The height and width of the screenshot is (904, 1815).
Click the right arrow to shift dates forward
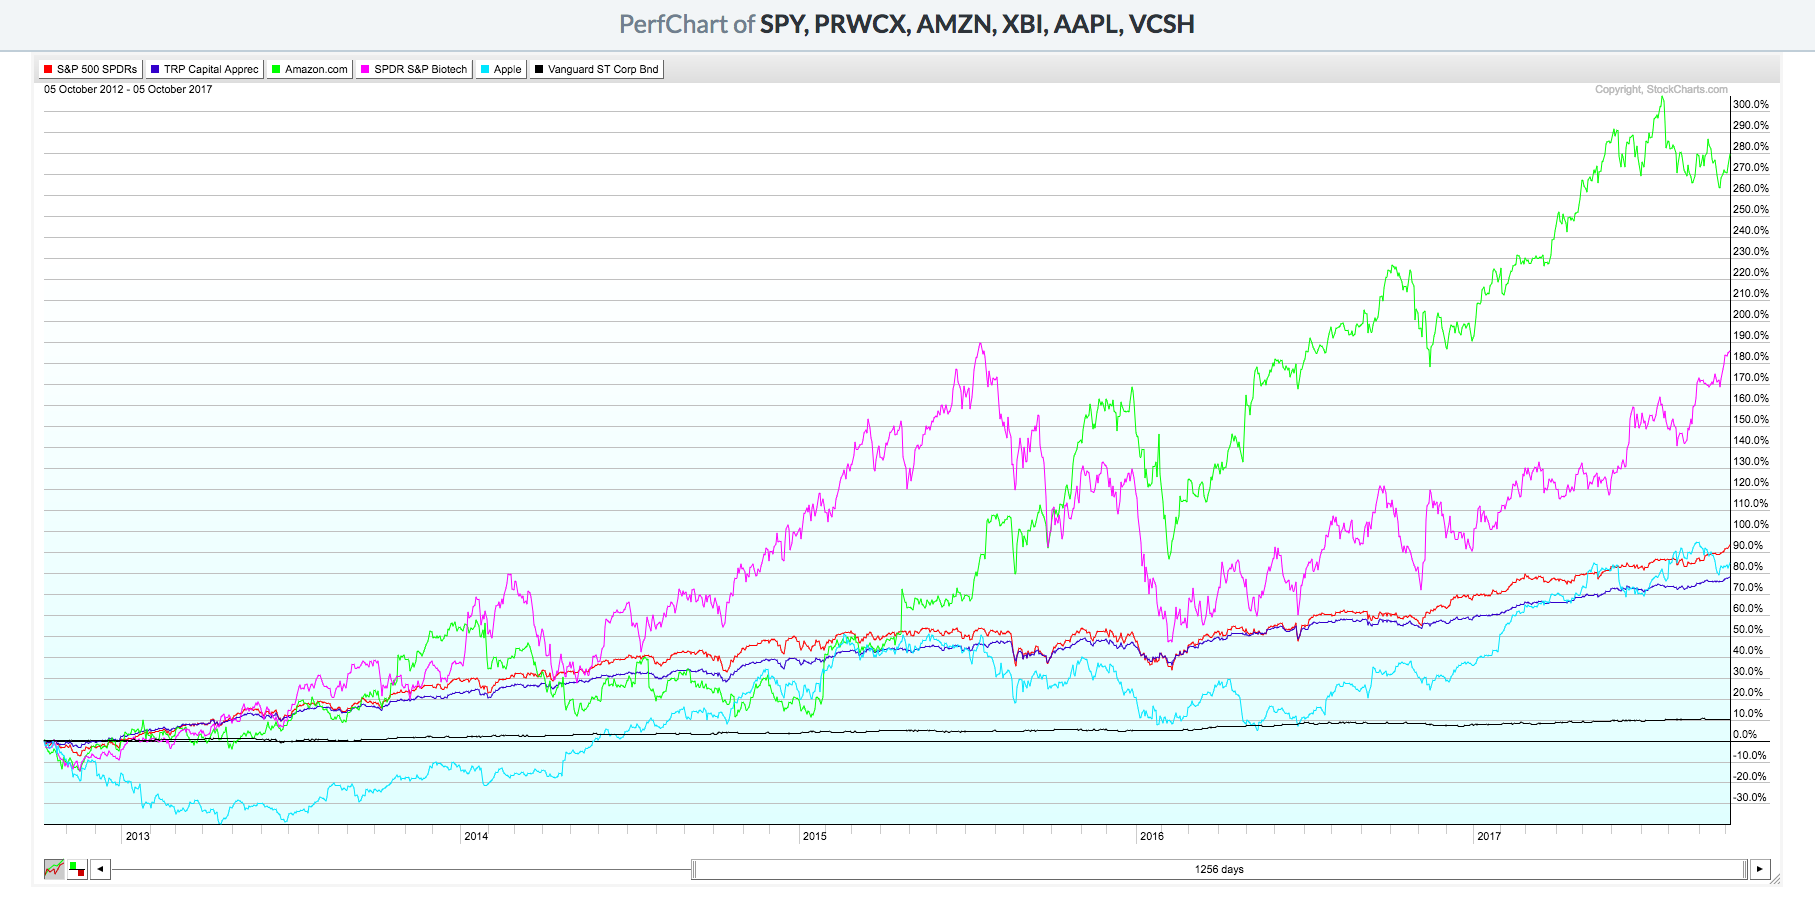[1760, 869]
